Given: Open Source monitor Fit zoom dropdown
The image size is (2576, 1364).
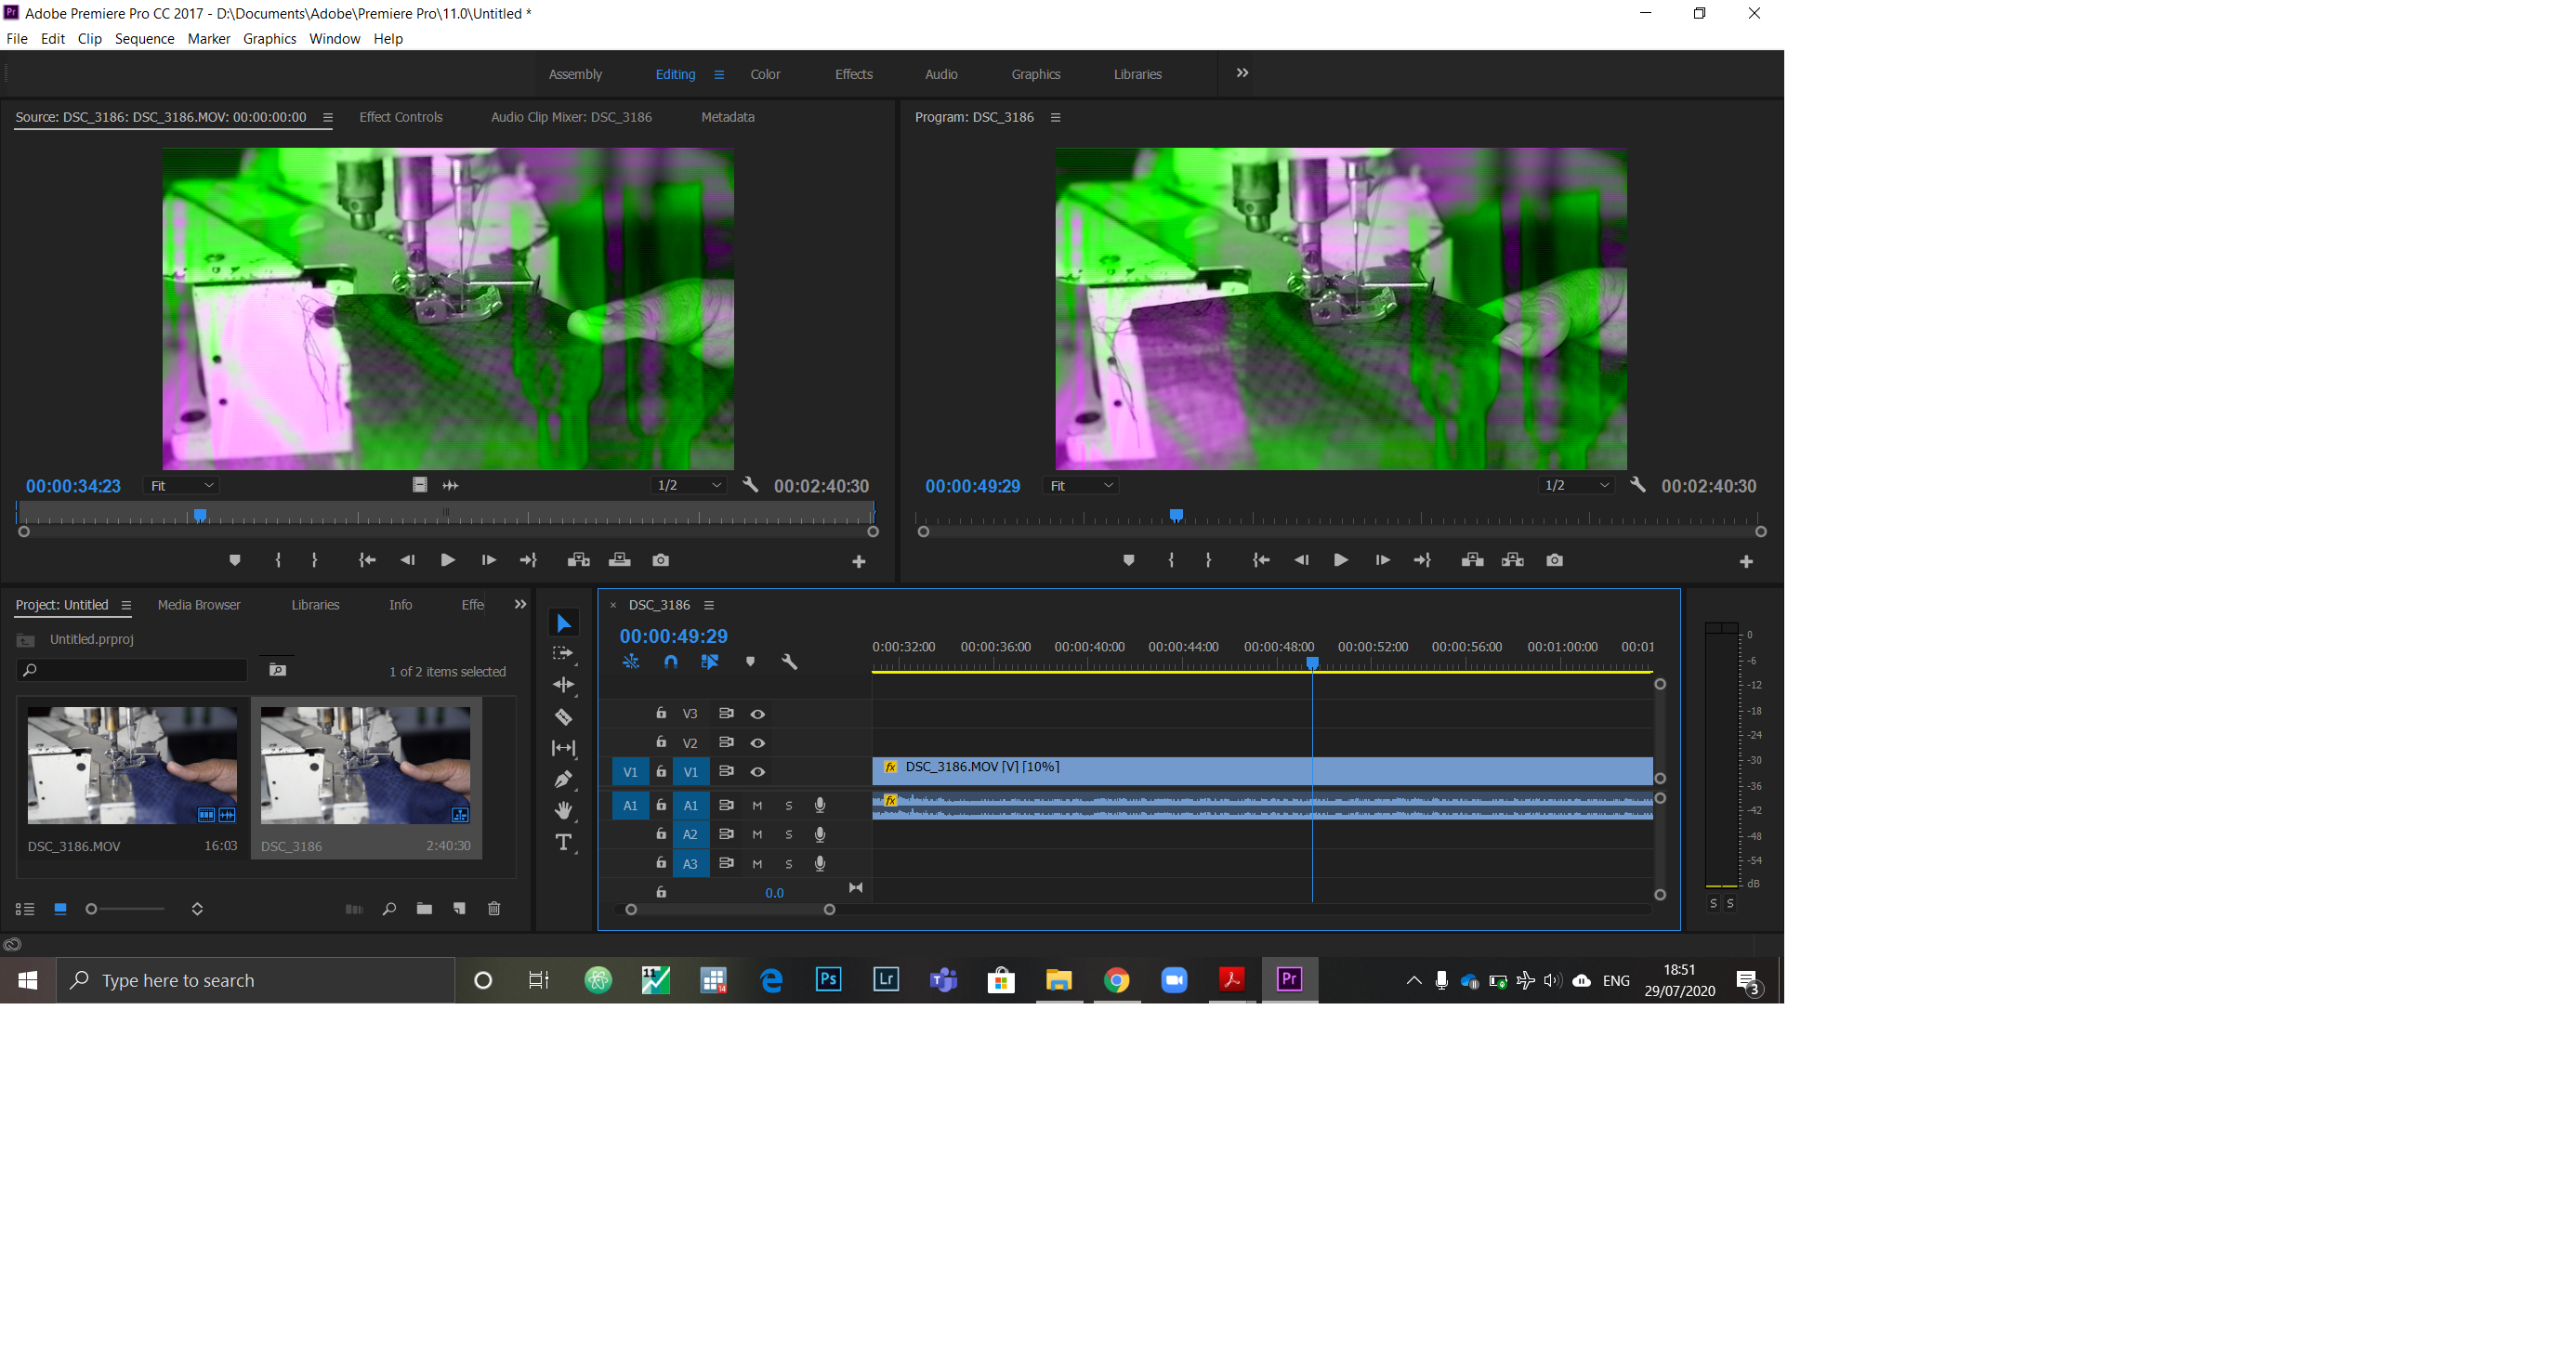Looking at the screenshot, I should click(x=182, y=486).
